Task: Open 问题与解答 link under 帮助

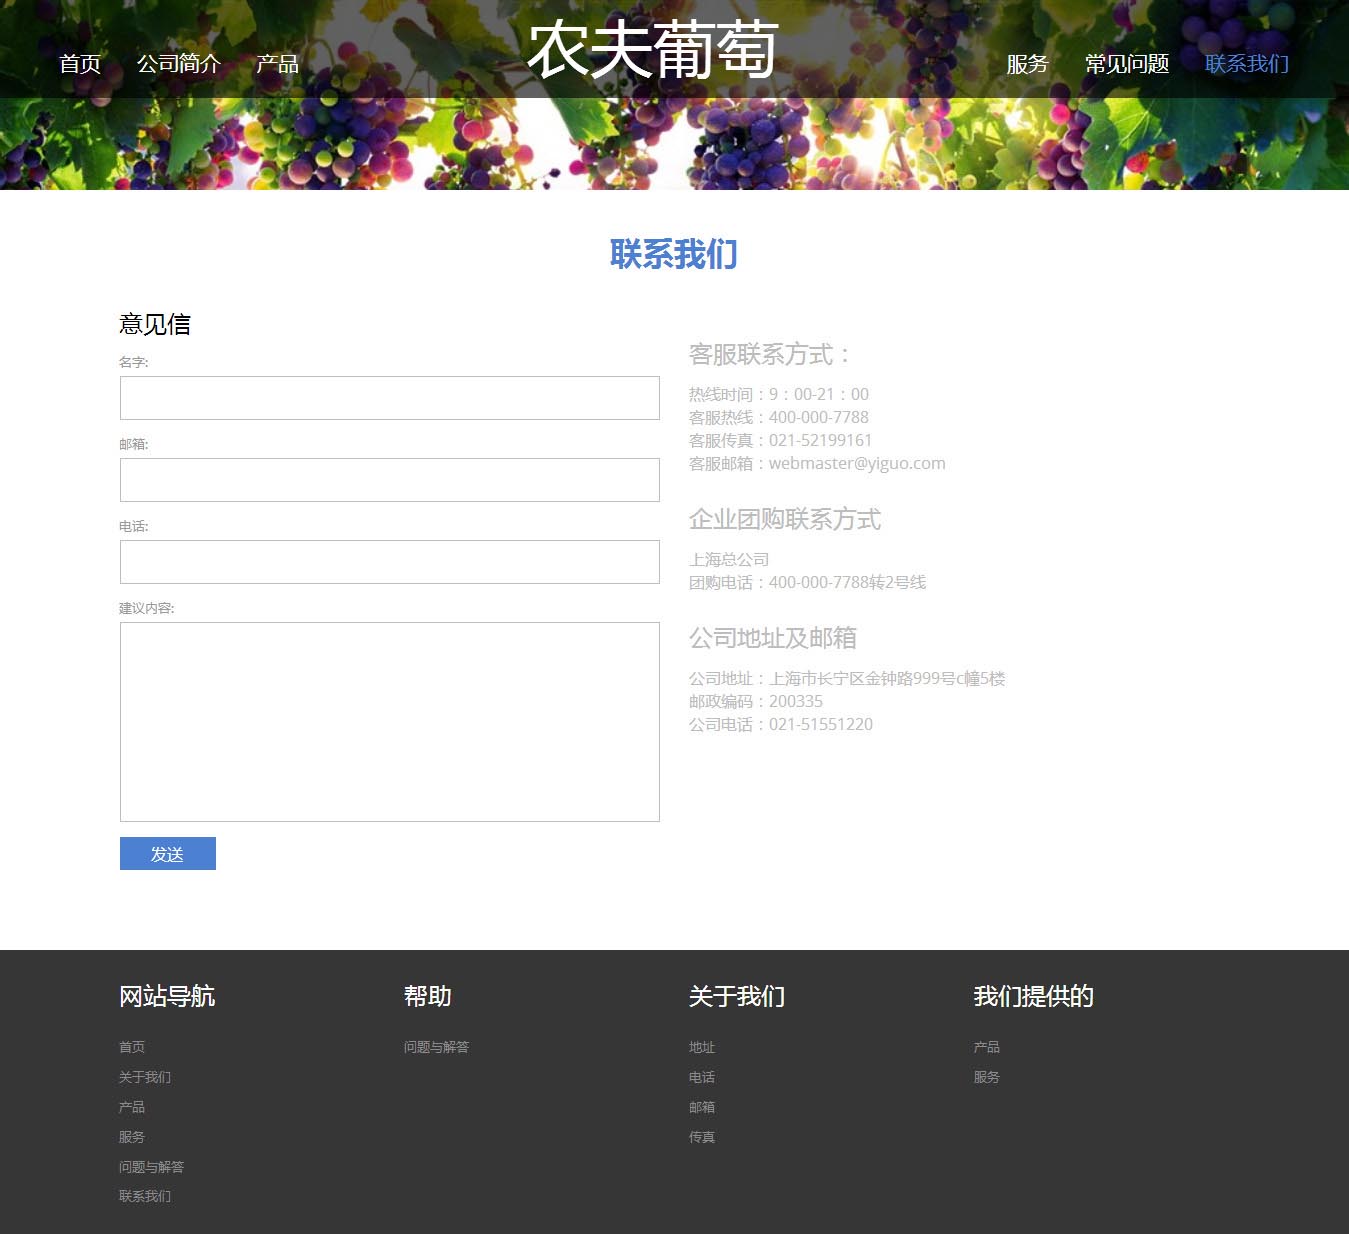Action: click(x=436, y=1047)
